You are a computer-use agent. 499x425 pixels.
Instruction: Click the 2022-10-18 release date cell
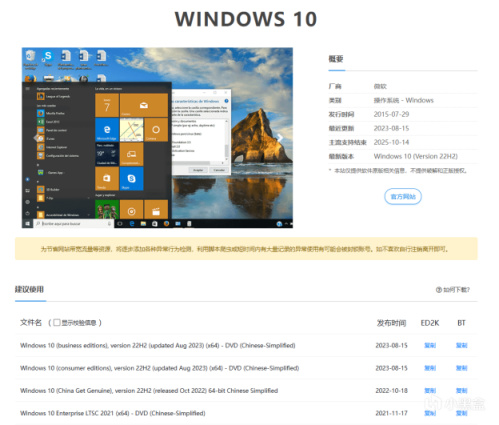click(x=391, y=391)
